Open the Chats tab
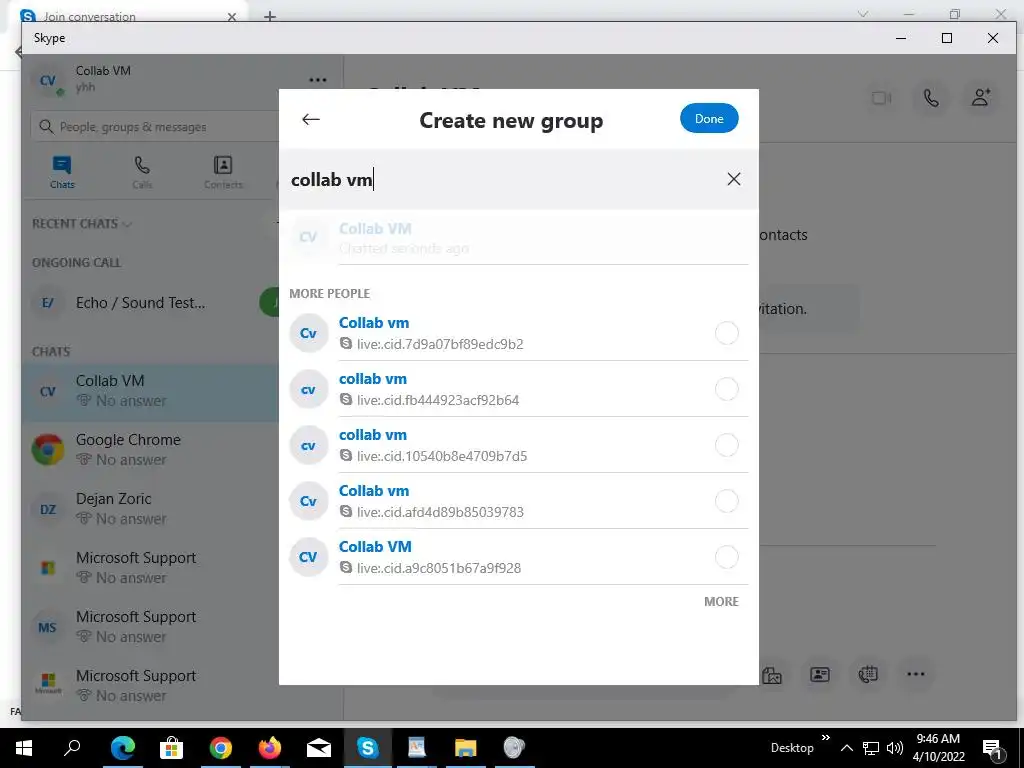The image size is (1024, 768). tap(62, 172)
